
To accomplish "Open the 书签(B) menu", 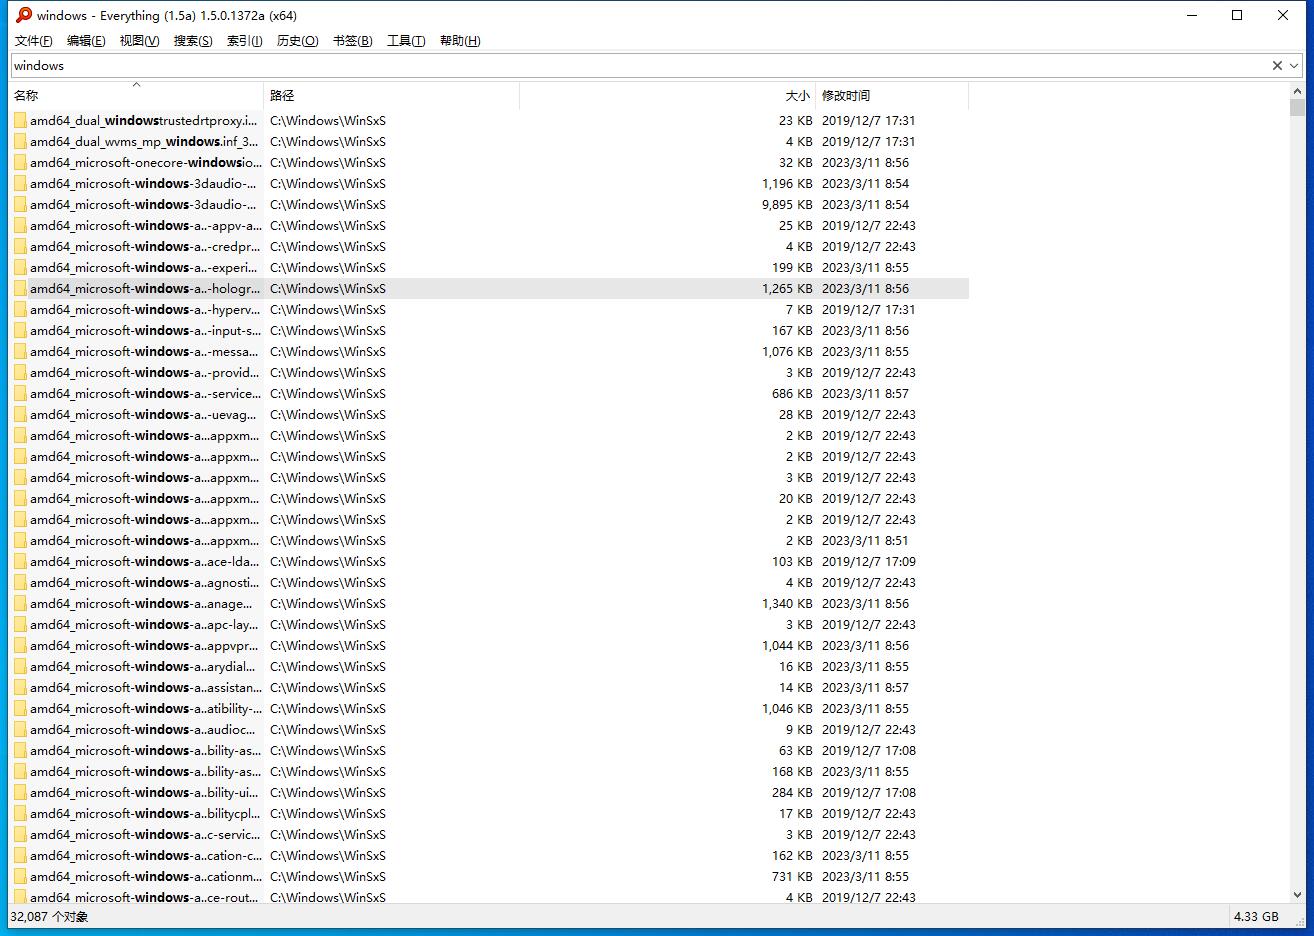I will coord(352,41).
